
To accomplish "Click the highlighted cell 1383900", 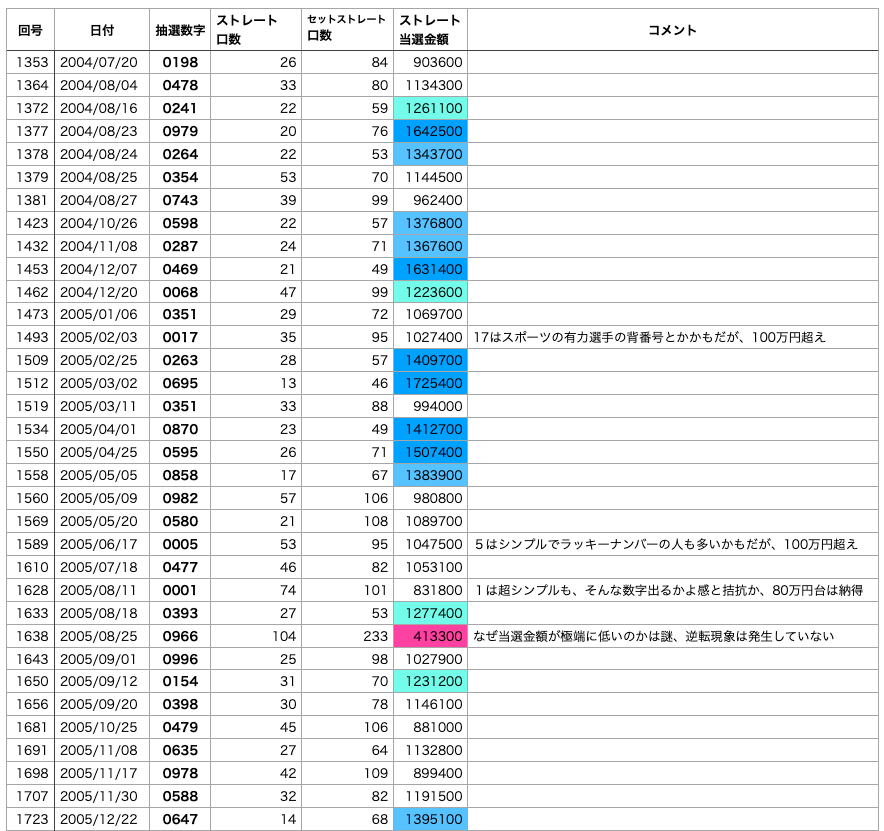I will 430,475.
